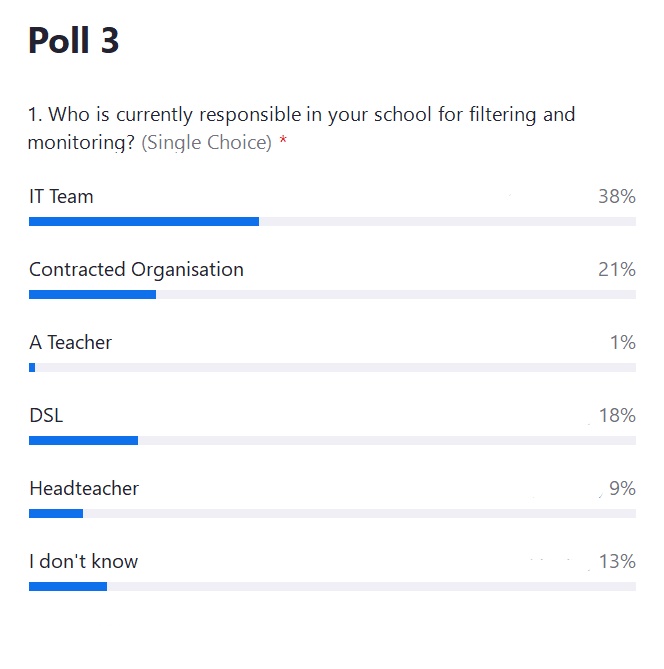Choose the Headteacher option label
The image size is (664, 669).
(84, 489)
